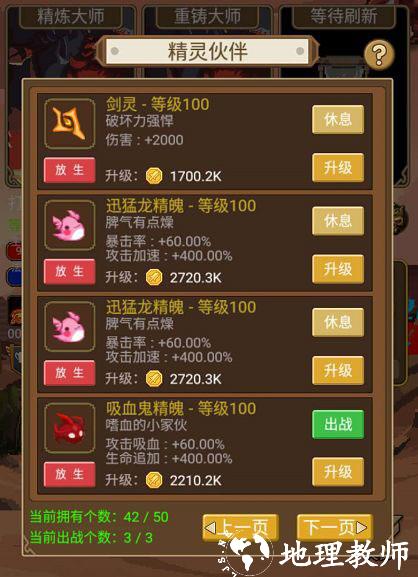
Task: Open the question mark help icon
Action: point(379,55)
